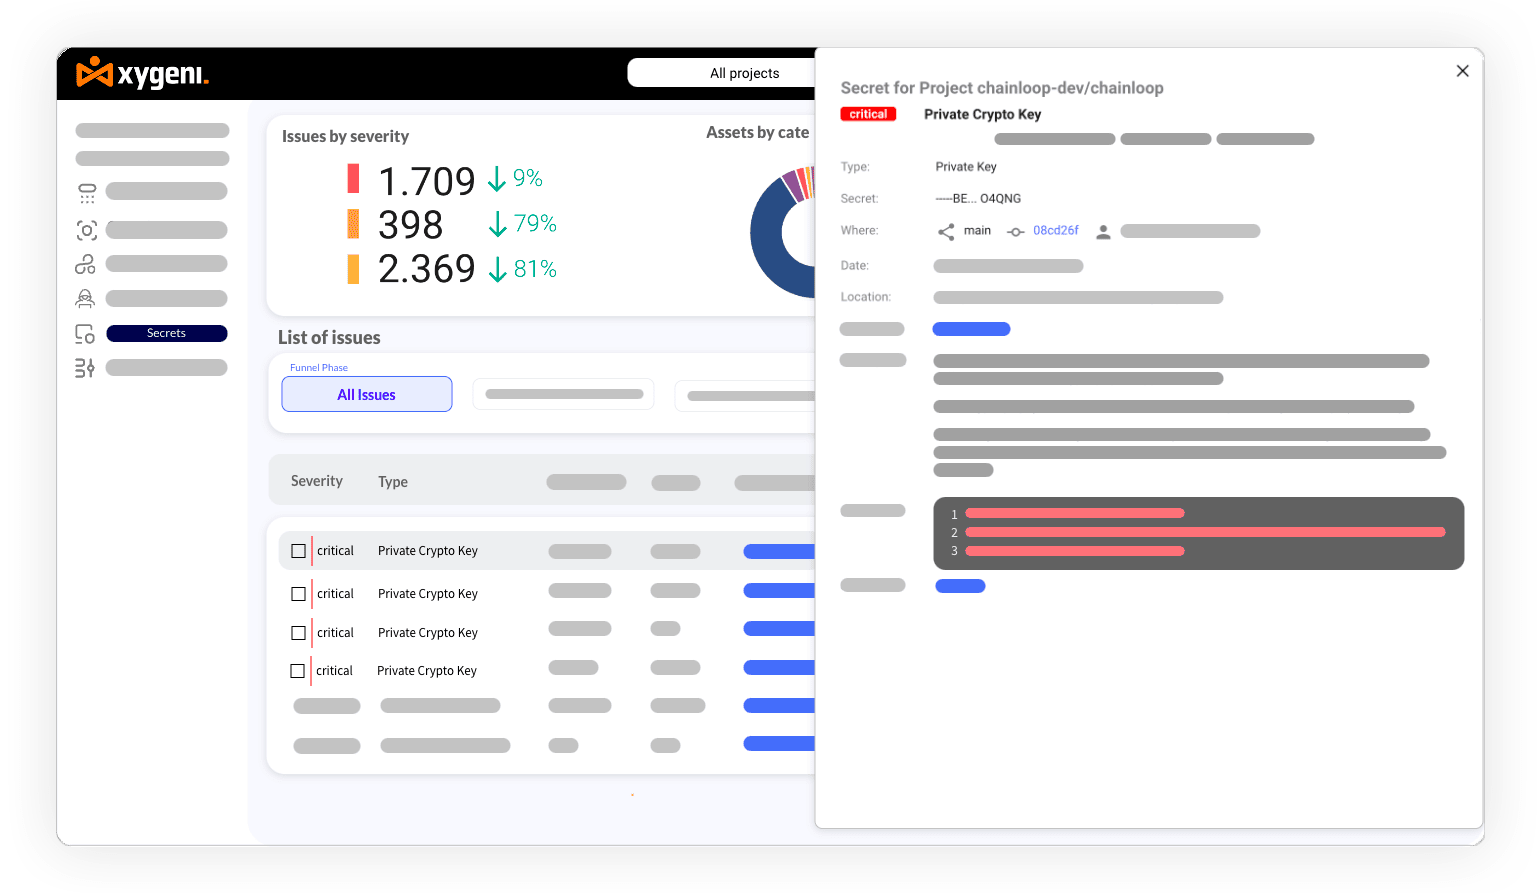Check the first critical Private Crypto Key row

297,550
